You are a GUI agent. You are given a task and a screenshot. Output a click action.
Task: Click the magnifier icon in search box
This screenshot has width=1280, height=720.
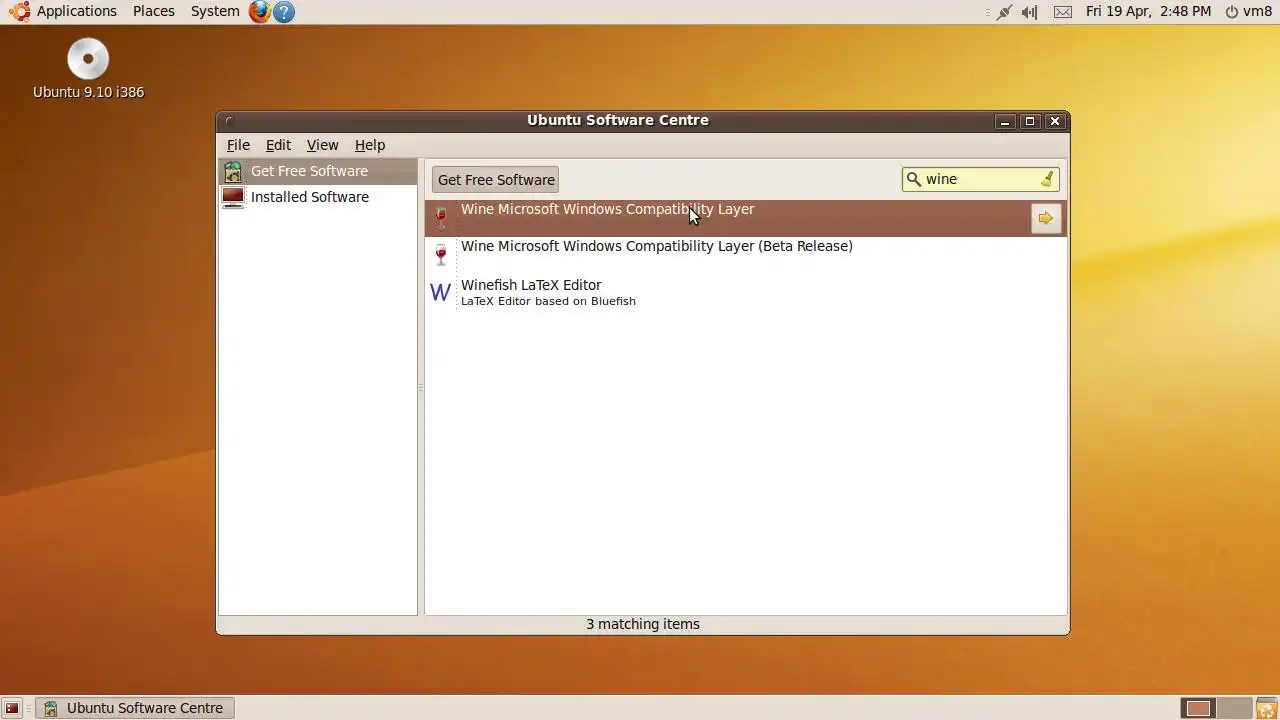(913, 179)
